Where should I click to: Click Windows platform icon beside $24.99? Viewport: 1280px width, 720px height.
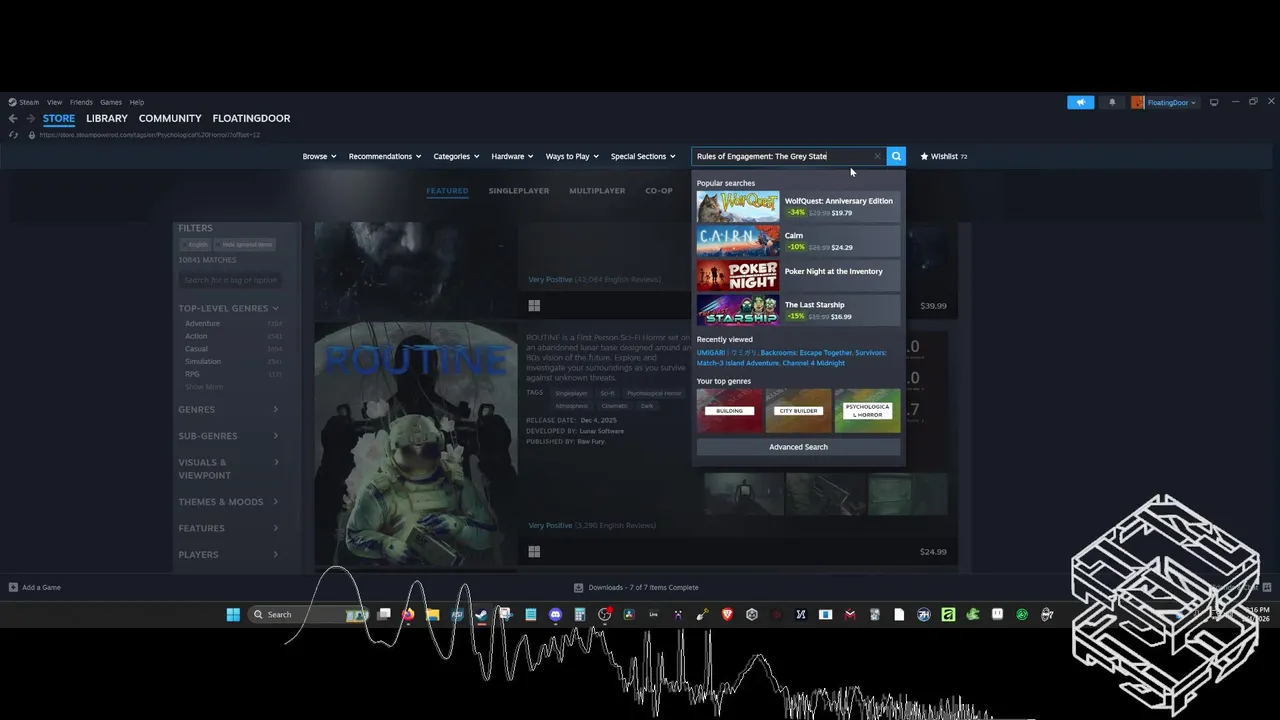[534, 551]
